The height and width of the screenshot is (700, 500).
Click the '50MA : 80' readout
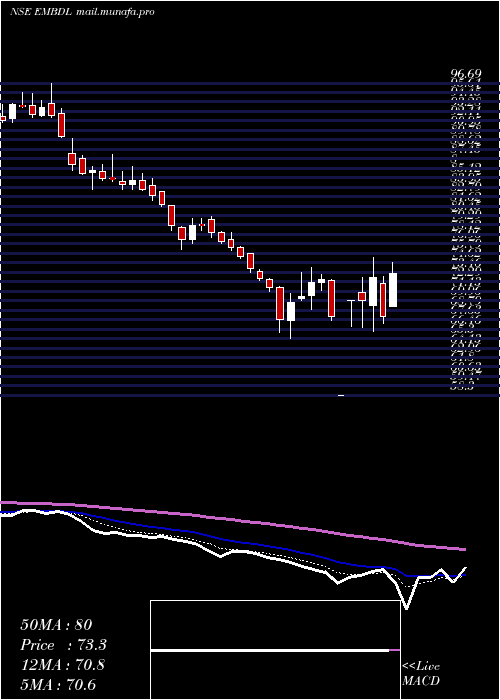pos(57,625)
